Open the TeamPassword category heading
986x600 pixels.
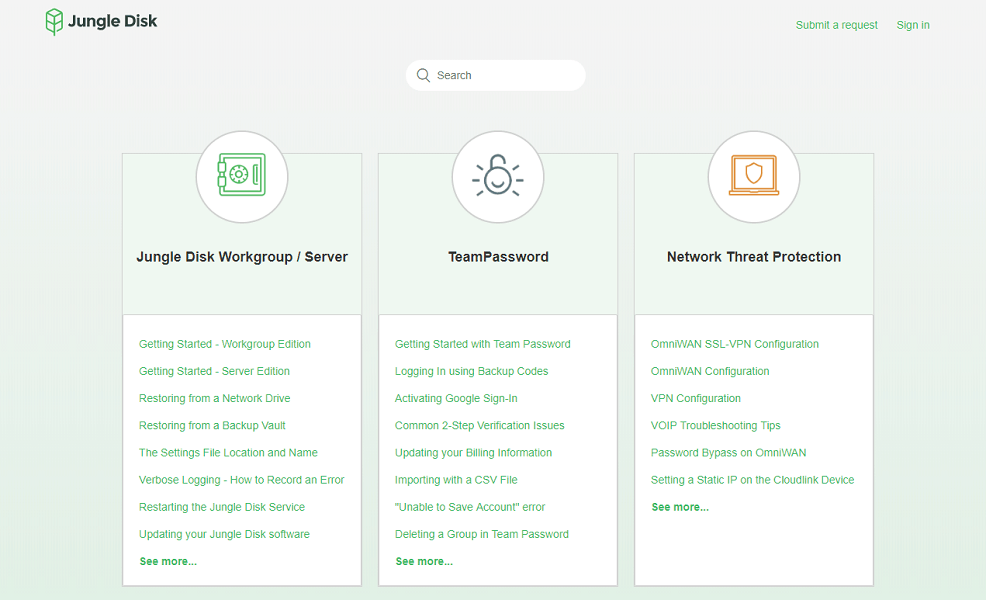click(x=498, y=257)
